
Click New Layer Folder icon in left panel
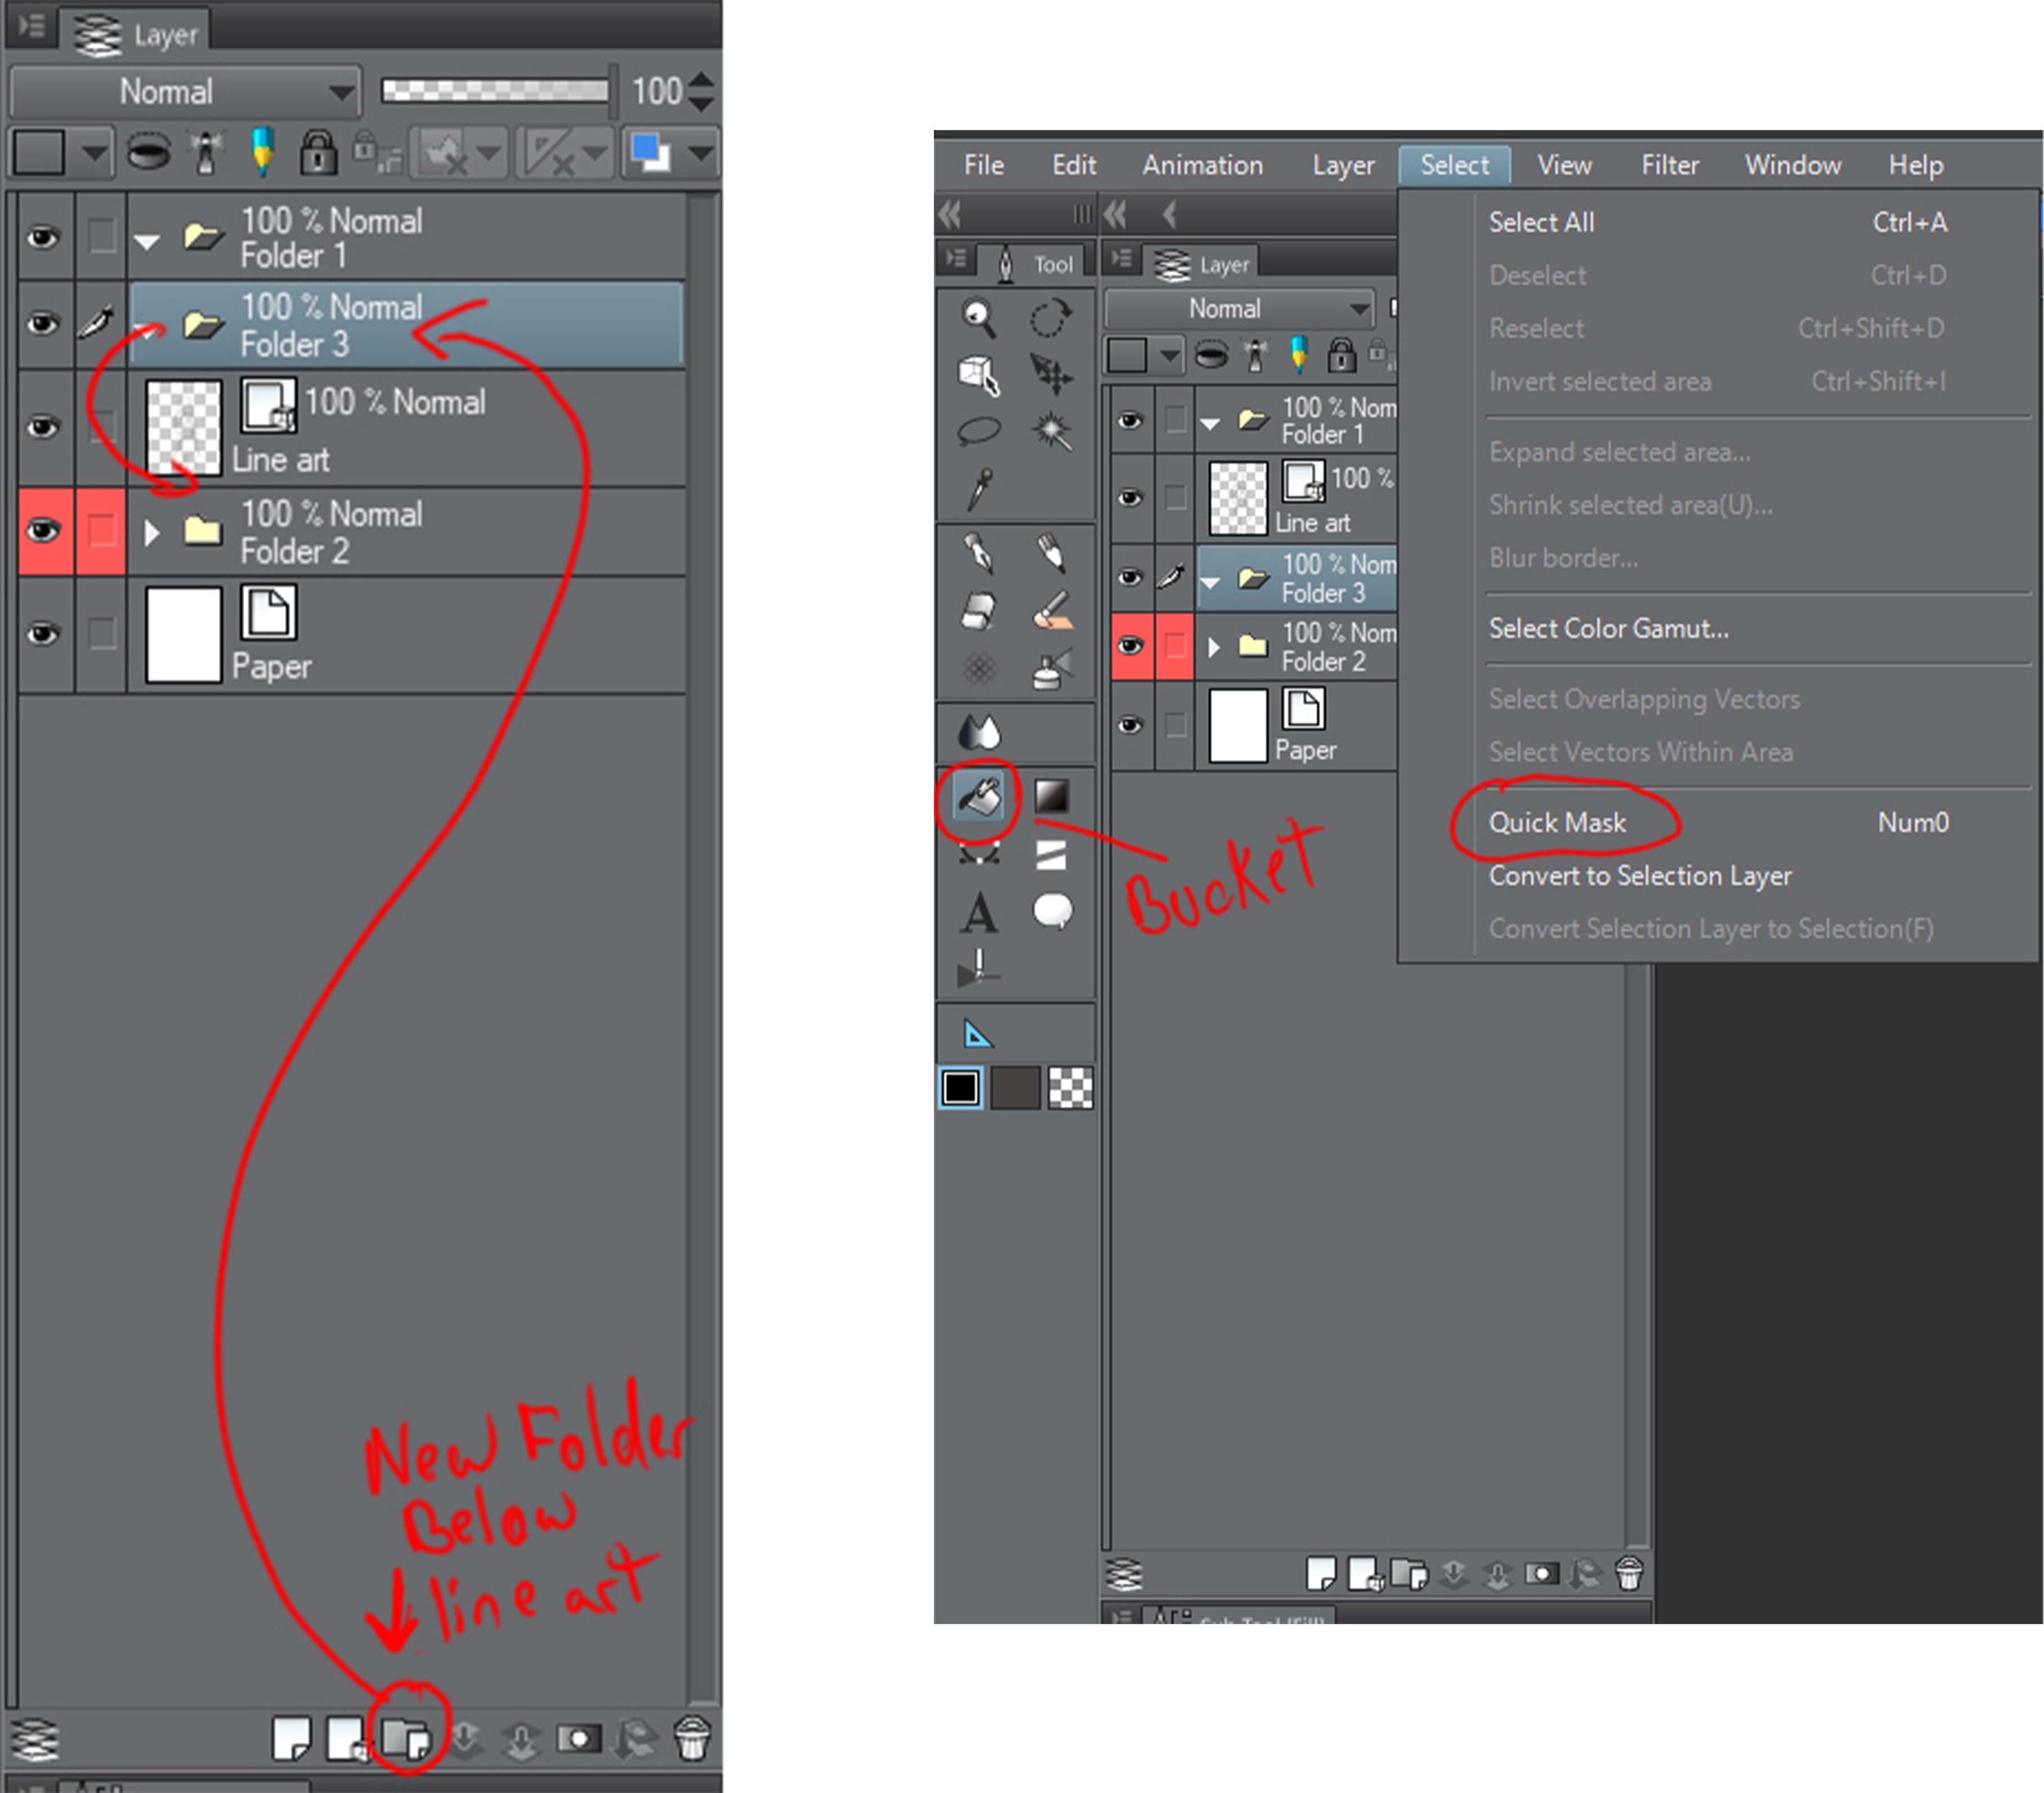tap(406, 1739)
